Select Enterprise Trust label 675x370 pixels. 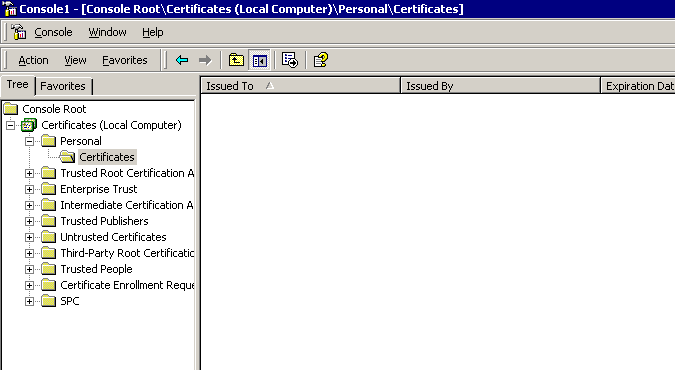(x=99, y=189)
